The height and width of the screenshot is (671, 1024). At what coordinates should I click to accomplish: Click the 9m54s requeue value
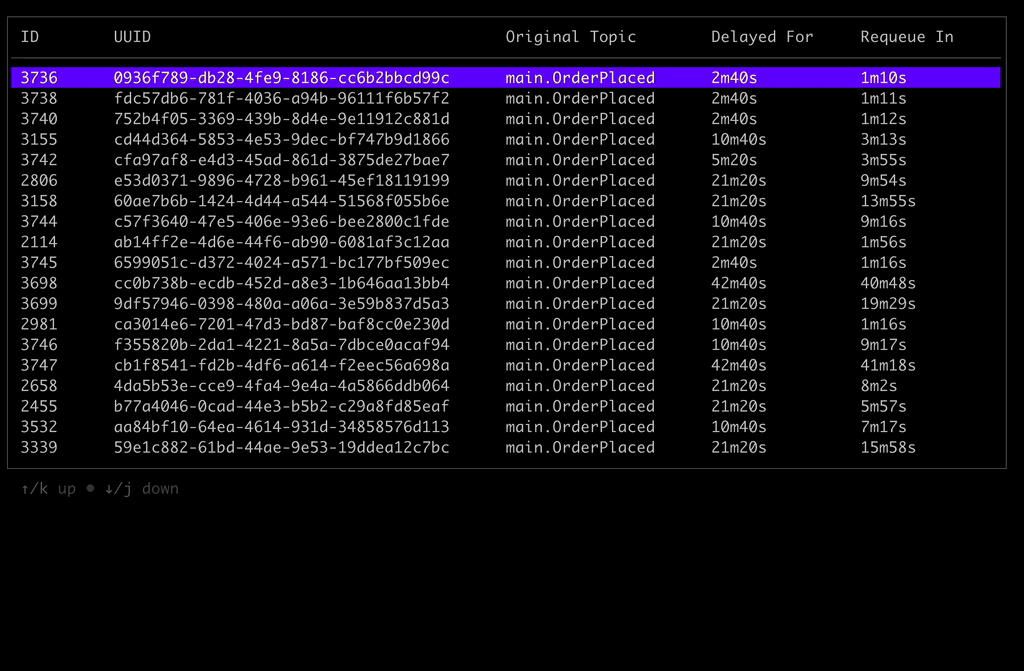[x=884, y=180]
